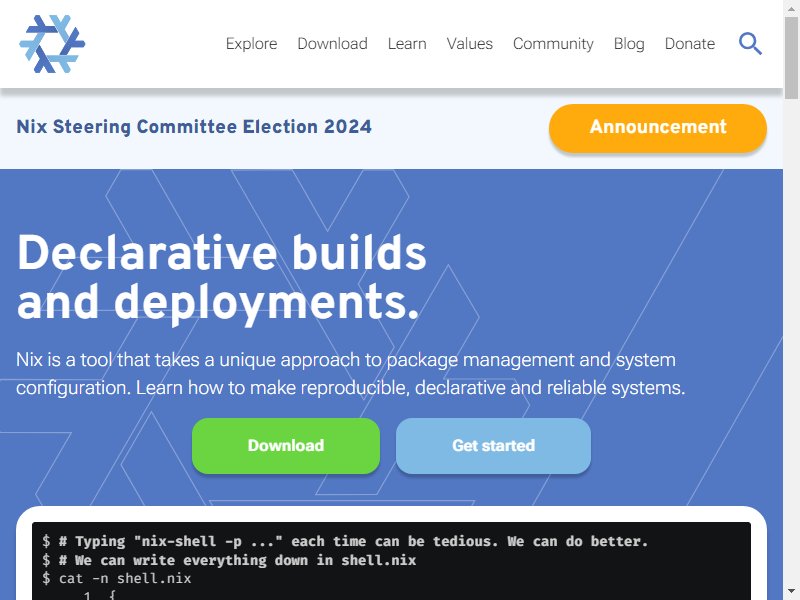Open the Learn navigation item
Image resolution: width=800 pixels, height=600 pixels.
[407, 44]
